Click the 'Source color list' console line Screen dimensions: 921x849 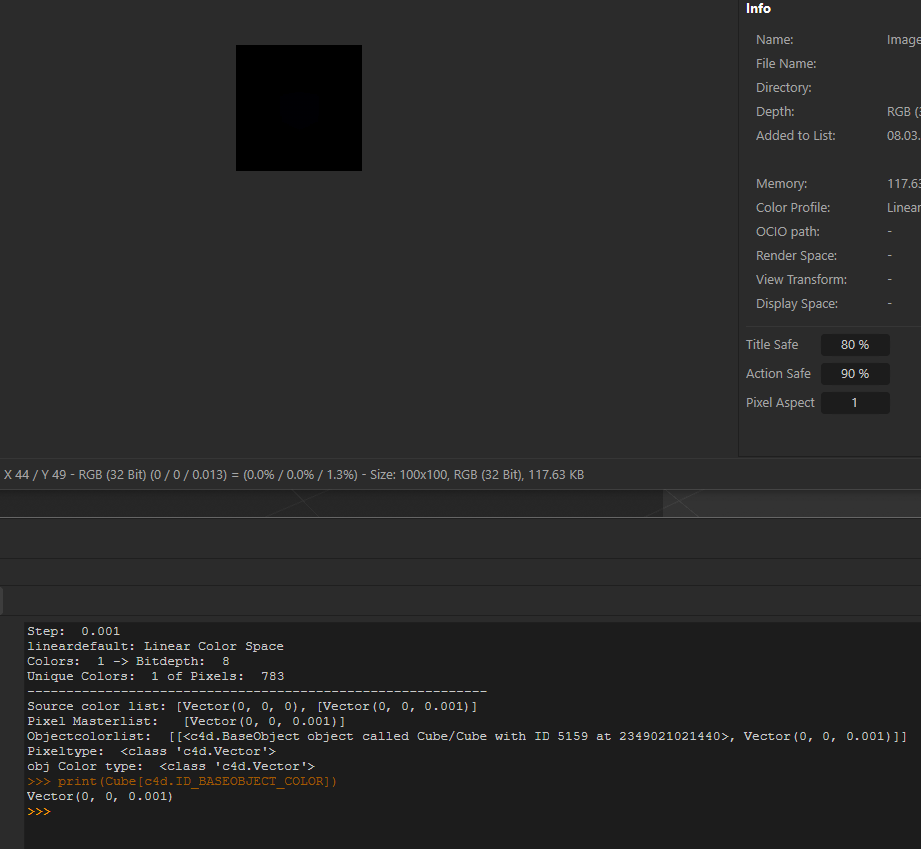(252, 706)
